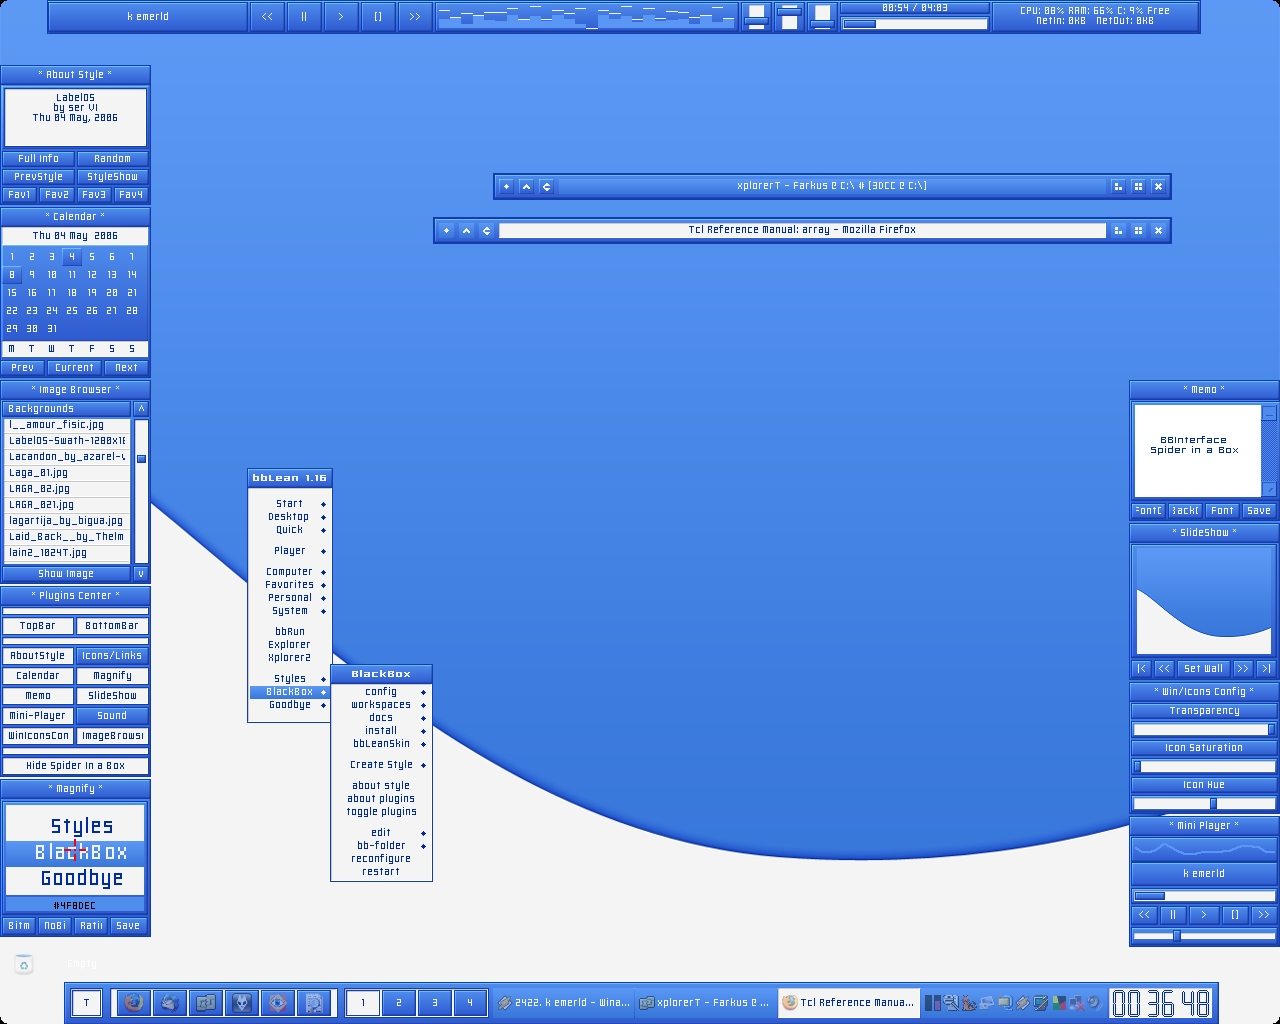Click the down arrow beside Show Image
Image resolution: width=1280 pixels, height=1024 pixels.
click(x=141, y=574)
